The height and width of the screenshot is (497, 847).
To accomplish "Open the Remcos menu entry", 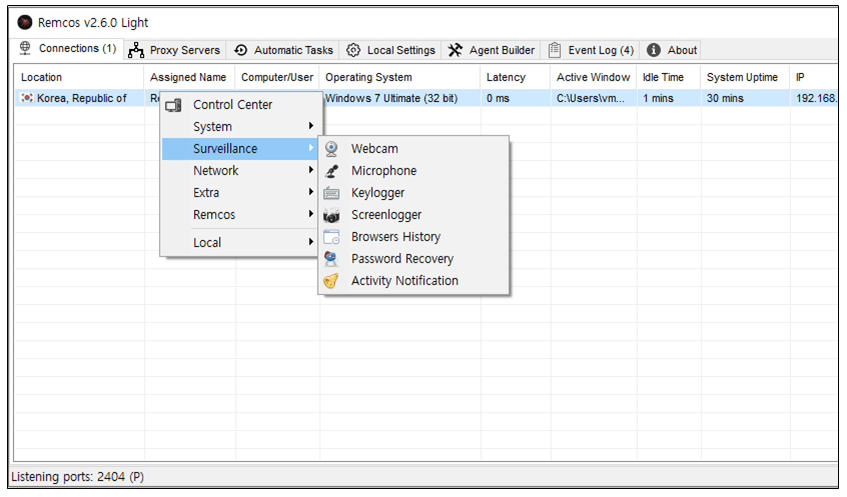I will click(x=240, y=215).
